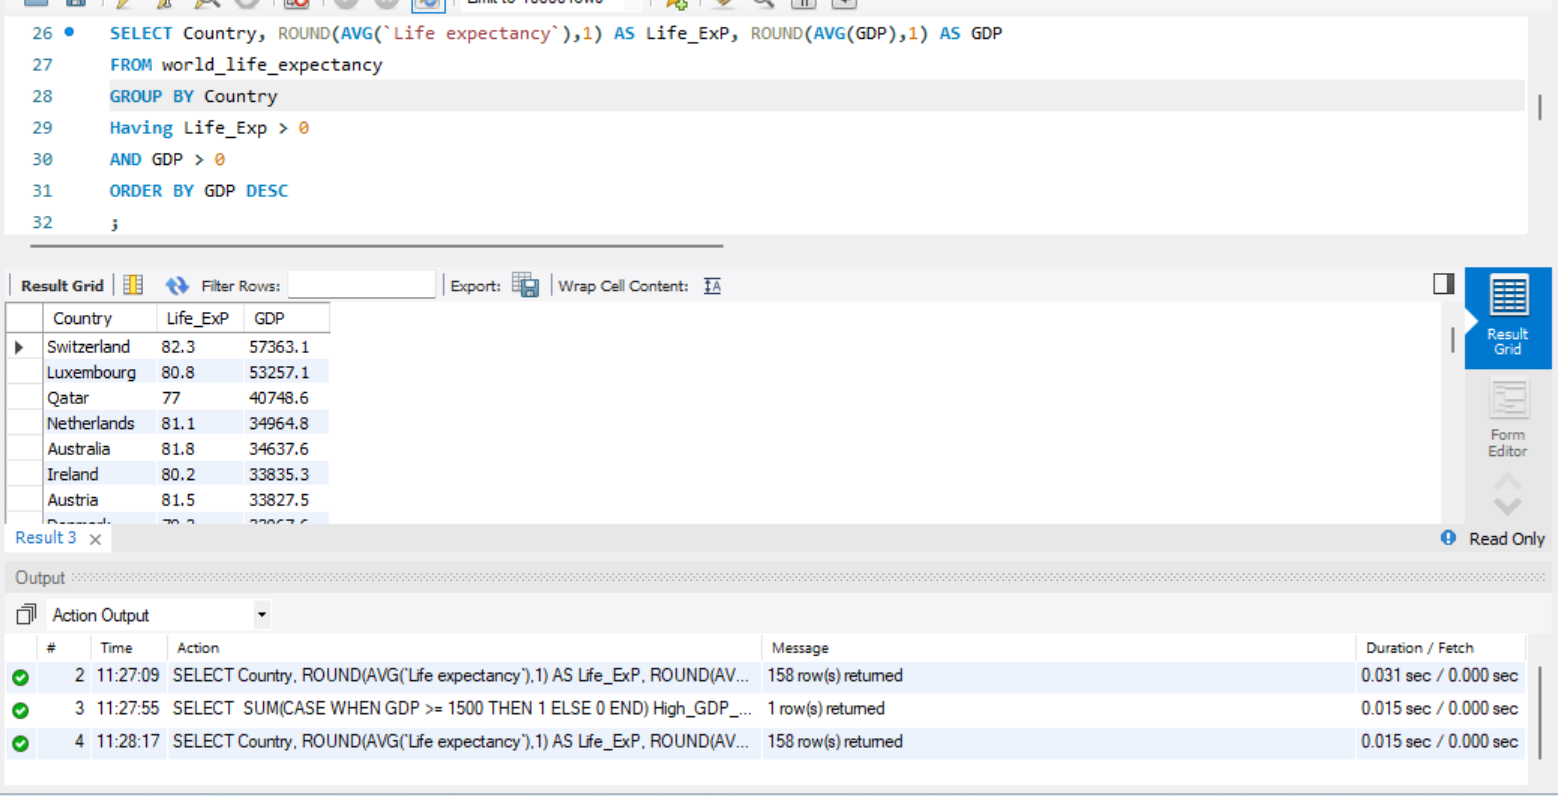Select the current row arrow beside Switzerland
Viewport: 1558px width, 796px height.
(19, 347)
